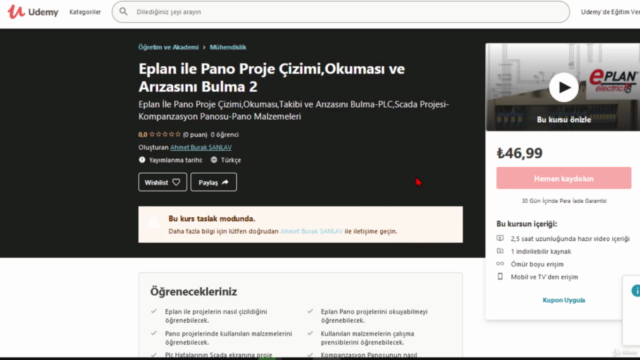Click the Hemen kaydolun button
The width and height of the screenshot is (640, 360).
(564, 178)
